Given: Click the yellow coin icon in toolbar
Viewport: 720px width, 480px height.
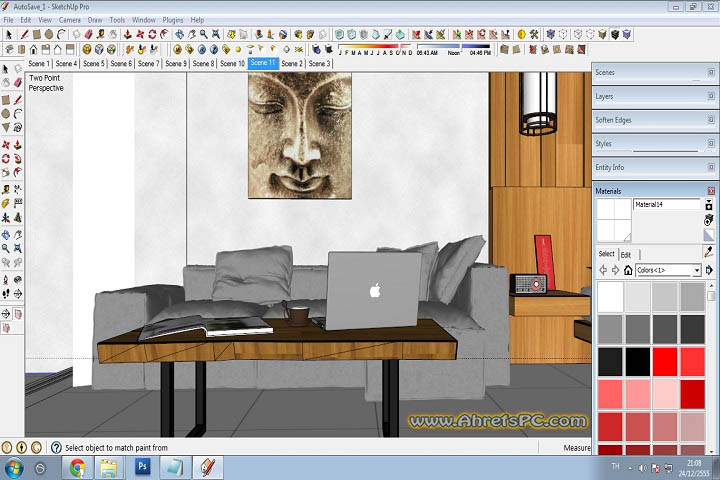Looking at the screenshot, I should tap(522, 34).
